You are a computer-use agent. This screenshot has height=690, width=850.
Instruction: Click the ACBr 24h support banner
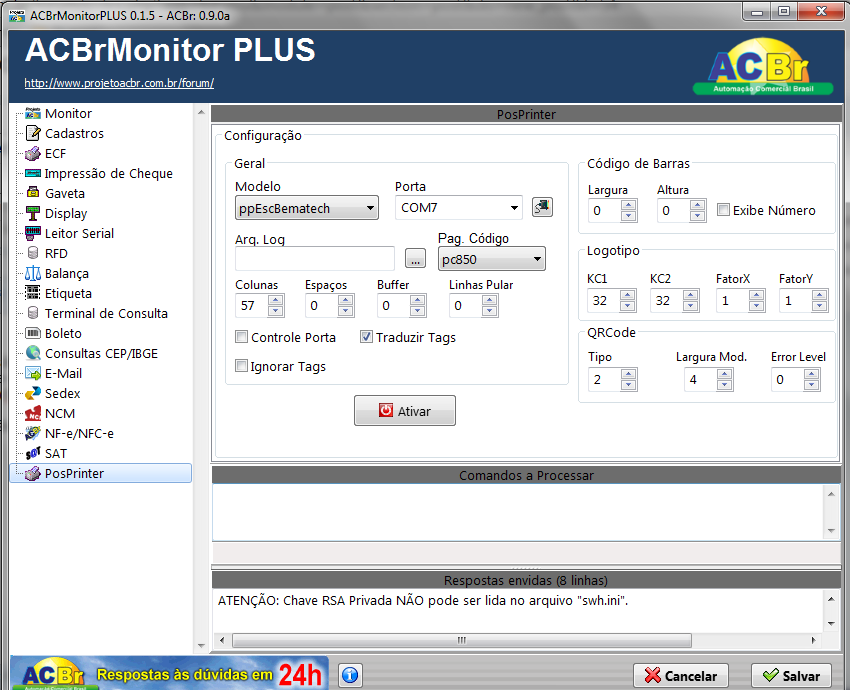coord(169,673)
